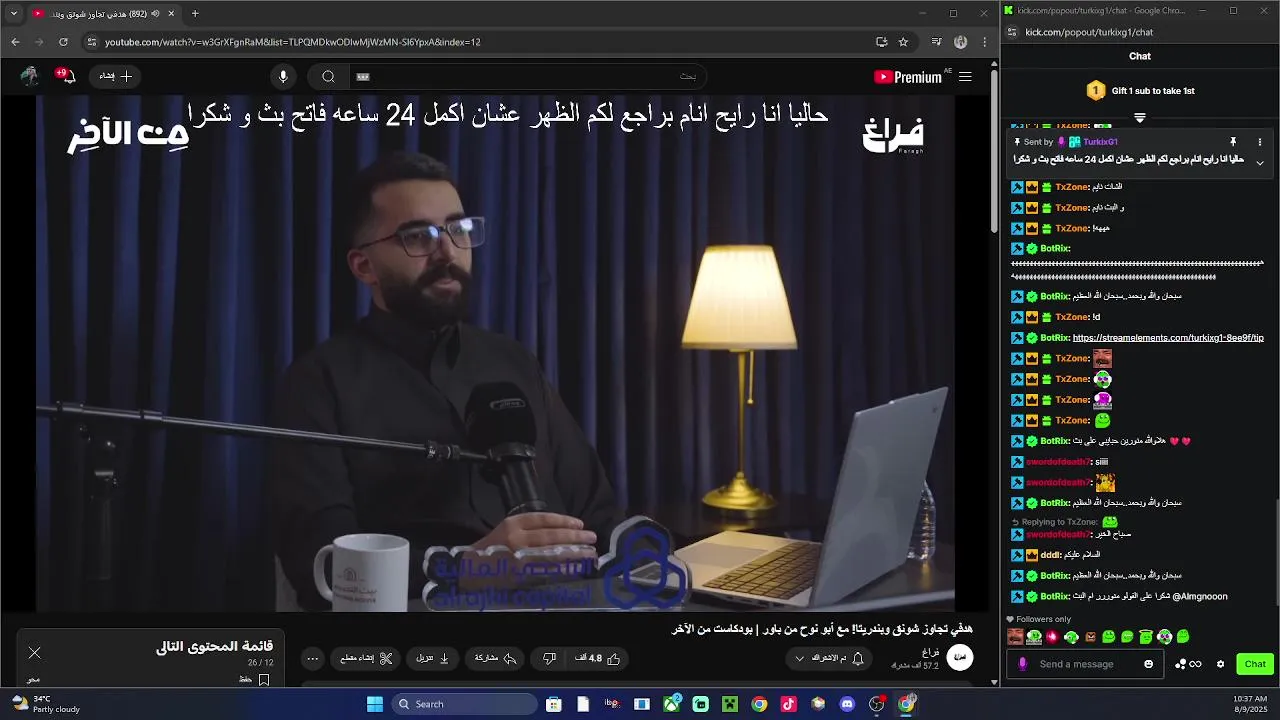Viewport: 1280px width, 720px height.
Task: Click the YouTube voice search microphone icon
Action: point(283,76)
